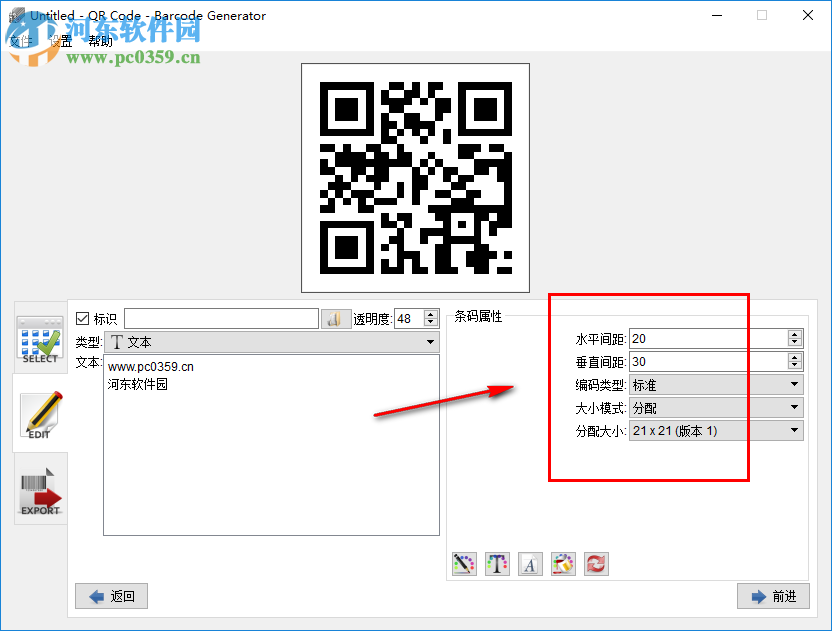Open the font settings icon with letter A

(x=530, y=563)
